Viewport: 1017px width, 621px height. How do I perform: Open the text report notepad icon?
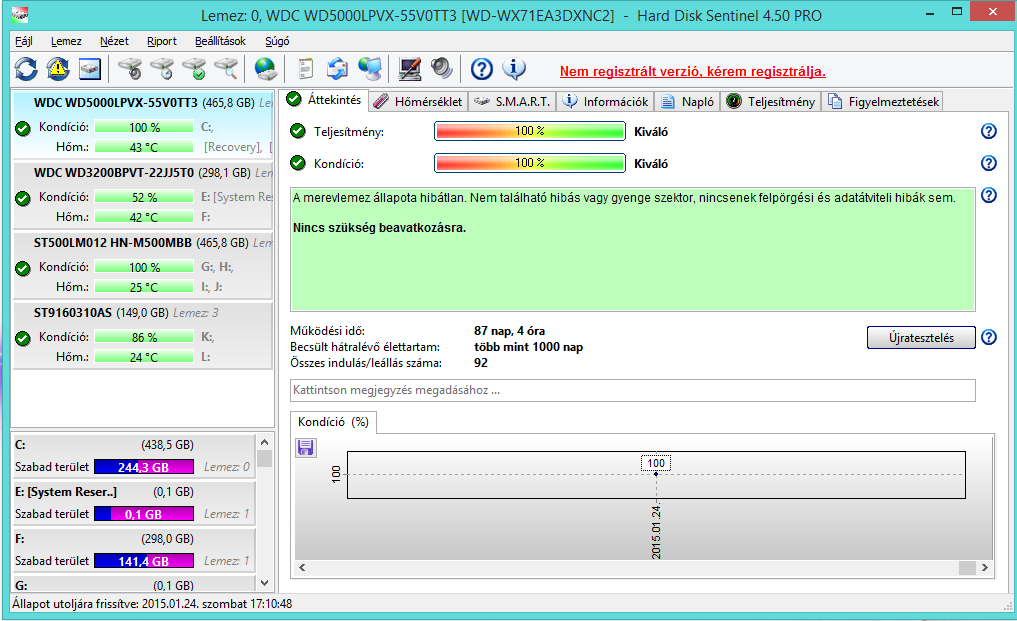305,69
